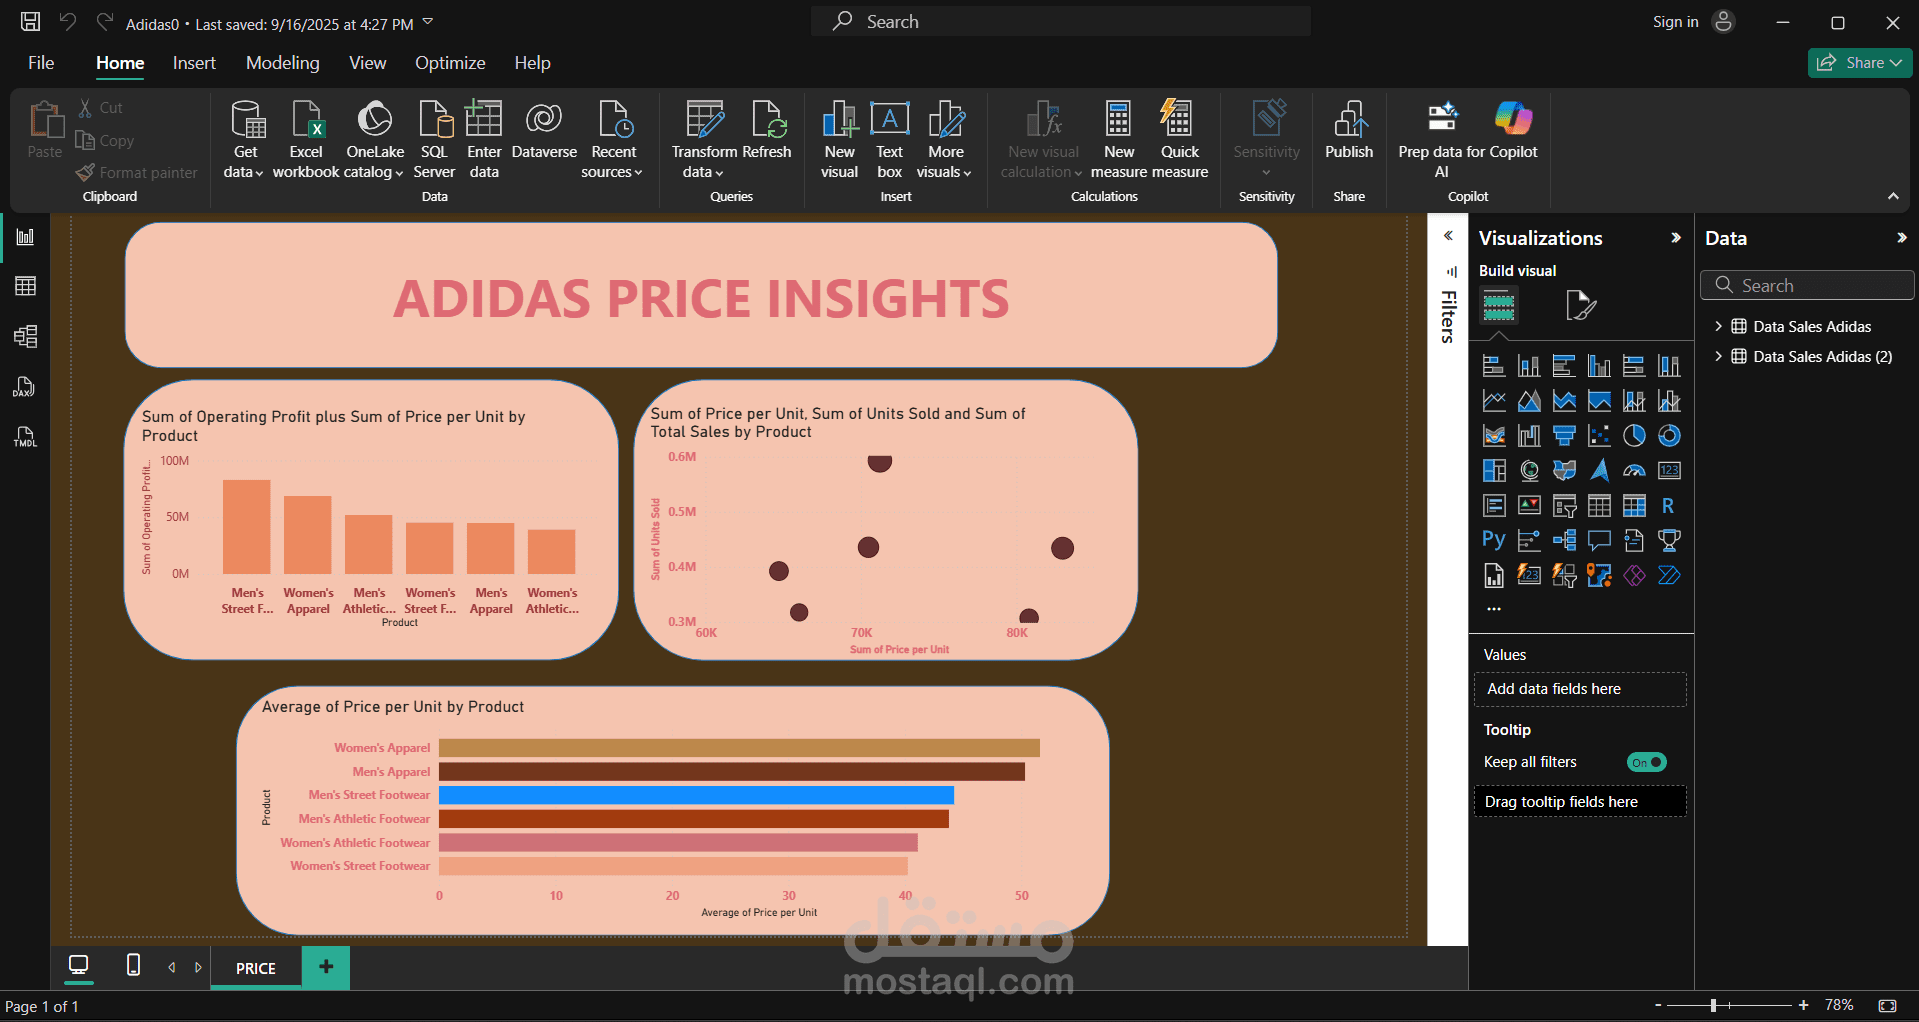
Task: Open the file name saved-status dropdown
Action: [x=428, y=21]
